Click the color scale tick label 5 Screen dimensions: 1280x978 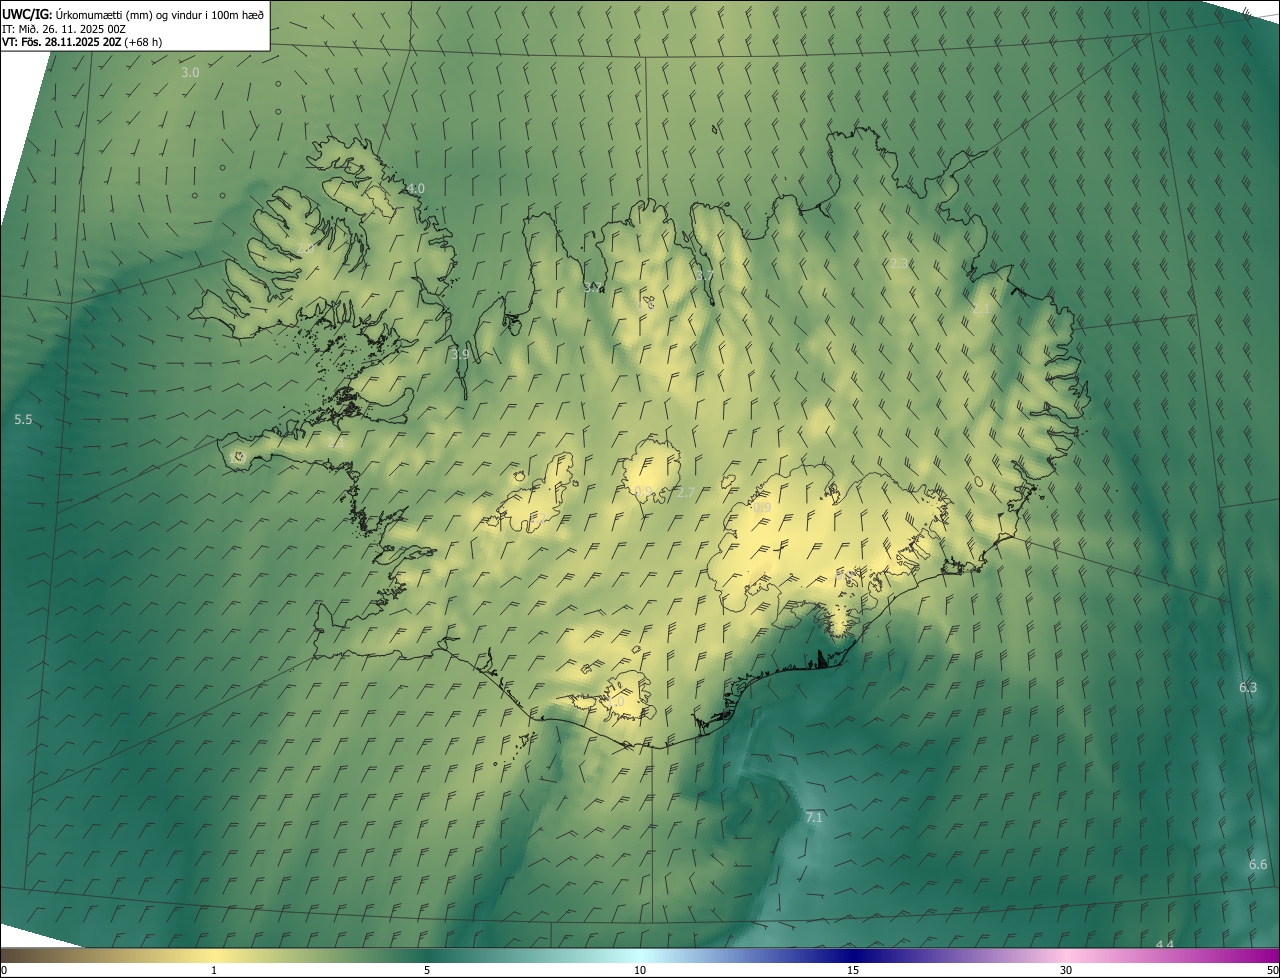[x=427, y=970]
